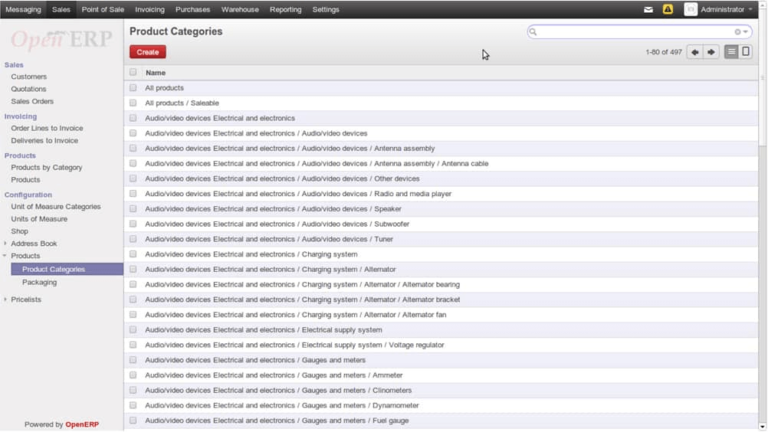Click the yellow warning notification icon
Image resolution: width=768 pixels, height=432 pixels.
668,9
